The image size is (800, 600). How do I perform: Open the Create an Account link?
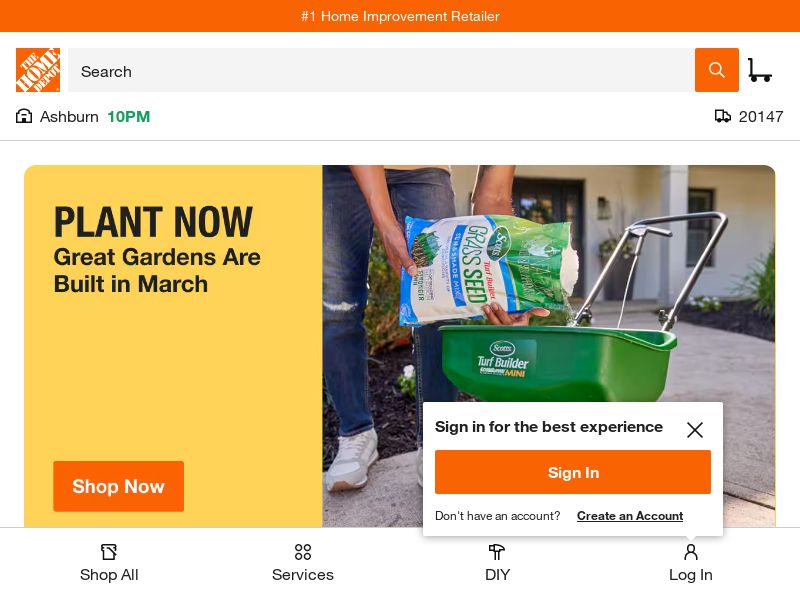(630, 516)
